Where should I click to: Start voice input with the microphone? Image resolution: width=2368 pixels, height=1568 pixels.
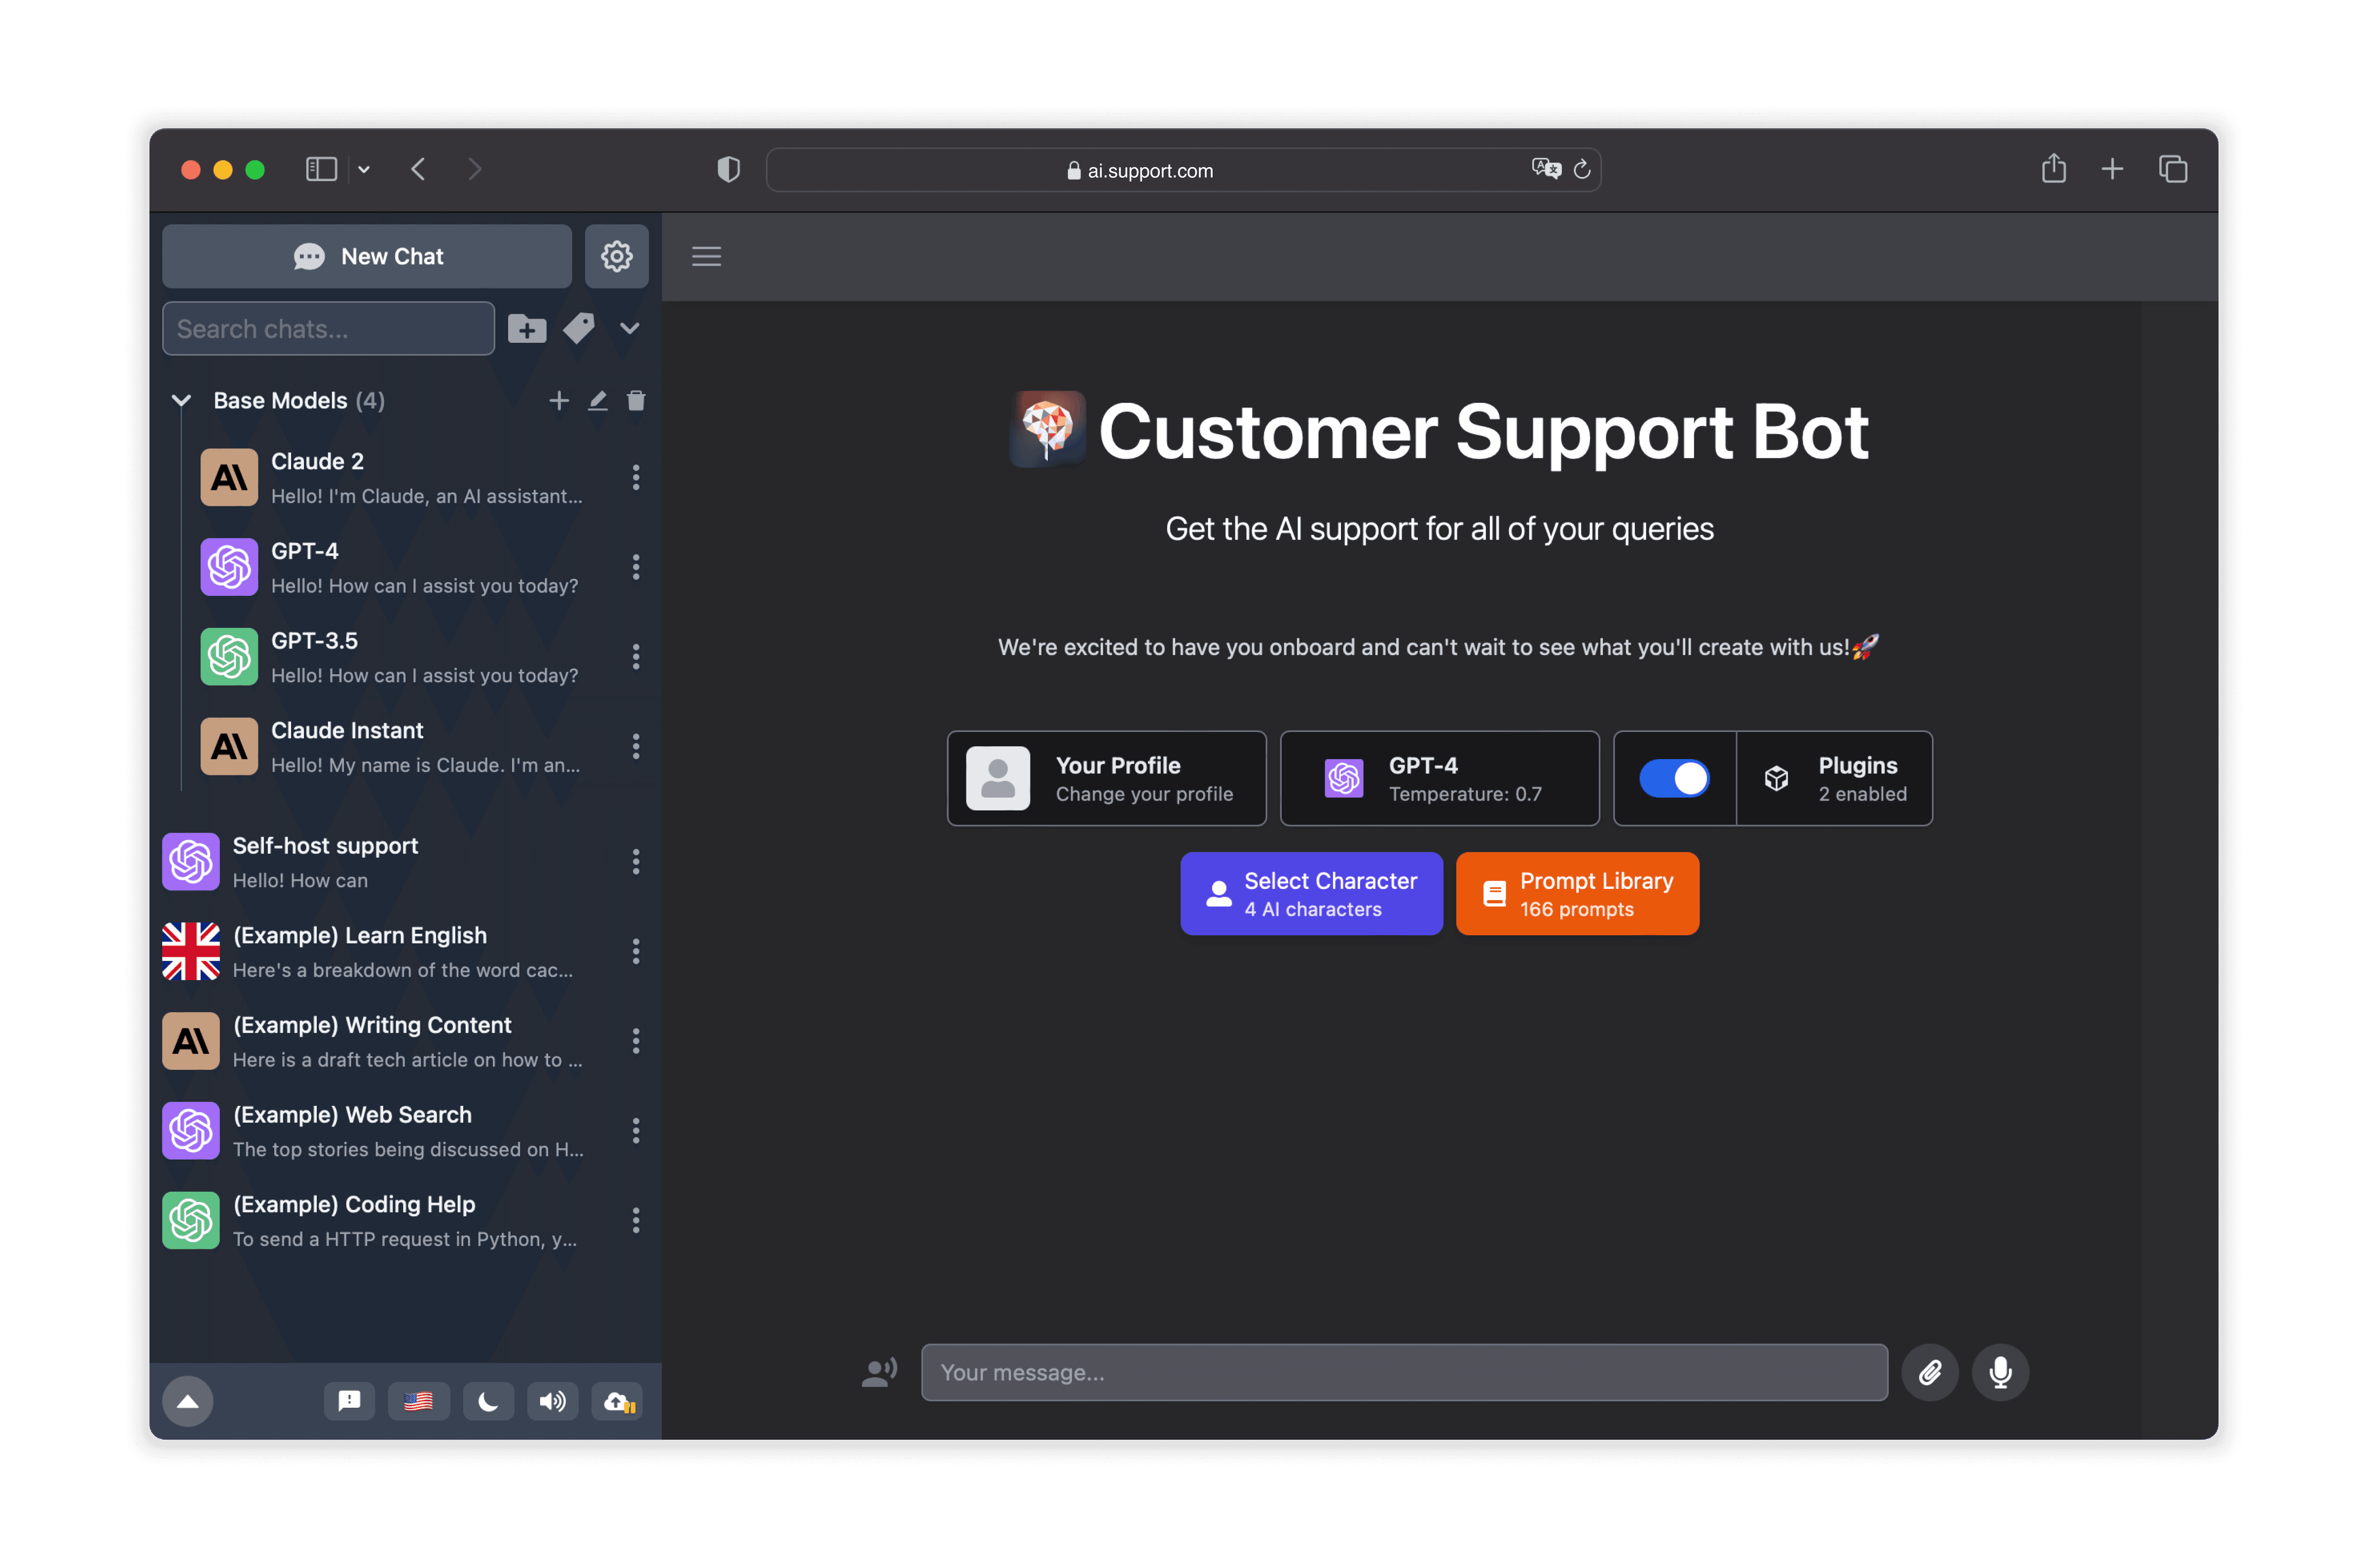2000,1372
